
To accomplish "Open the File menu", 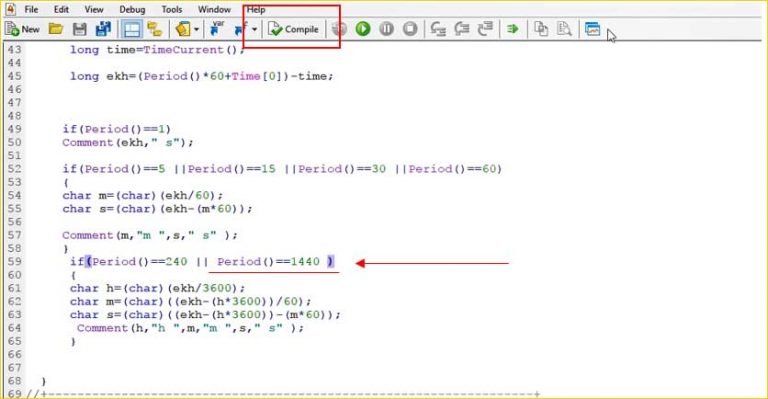I will (31, 9).
